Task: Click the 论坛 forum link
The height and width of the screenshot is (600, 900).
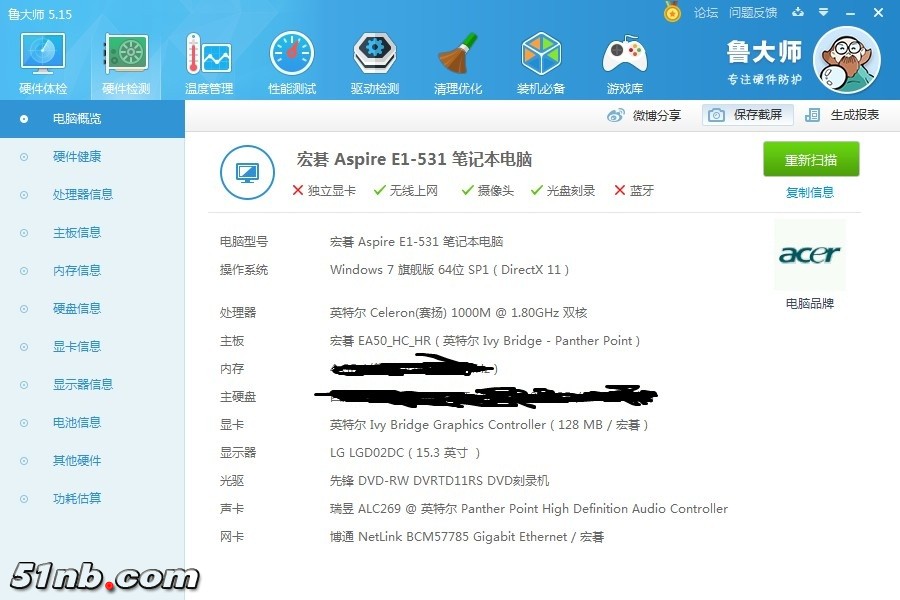Action: (706, 12)
